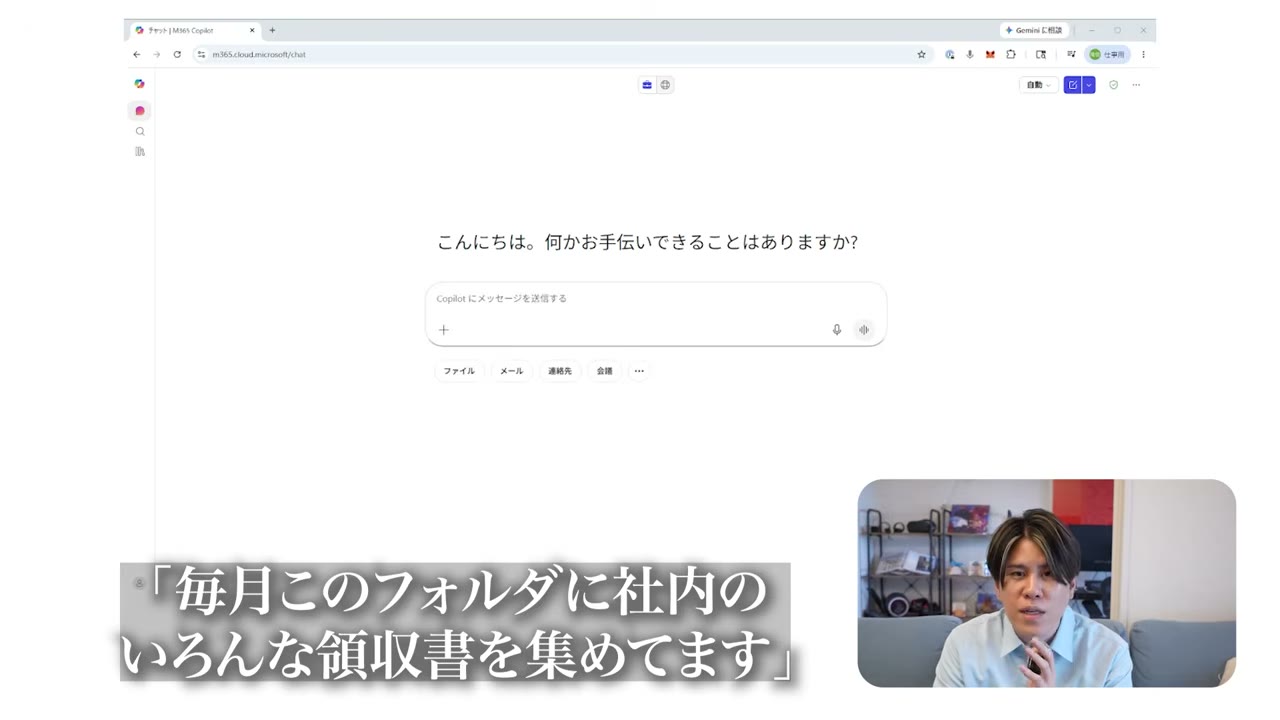This screenshot has height=720, width=1280.
Task: Switch to Web mode globe toggle
Action: tap(665, 85)
